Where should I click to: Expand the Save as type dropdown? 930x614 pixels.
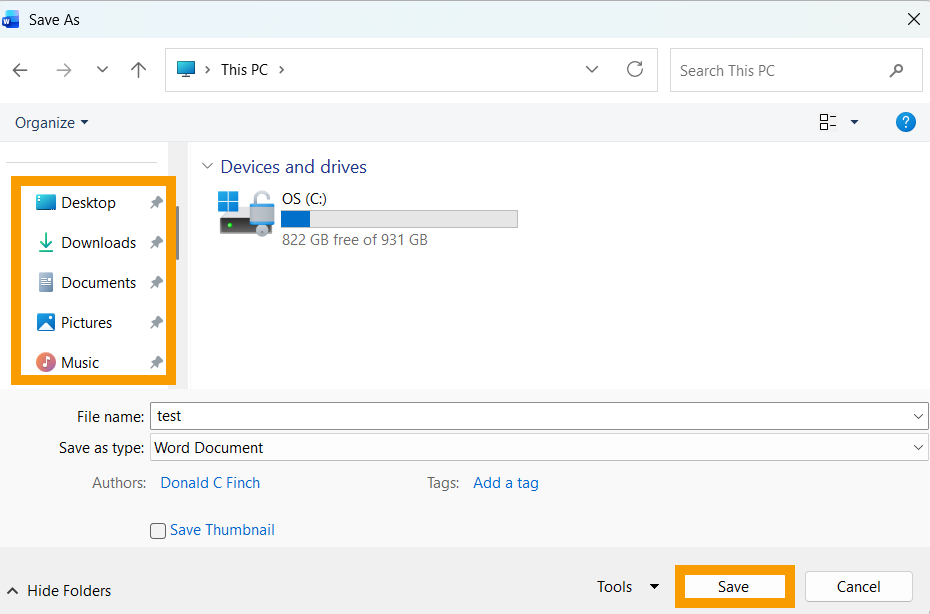918,448
